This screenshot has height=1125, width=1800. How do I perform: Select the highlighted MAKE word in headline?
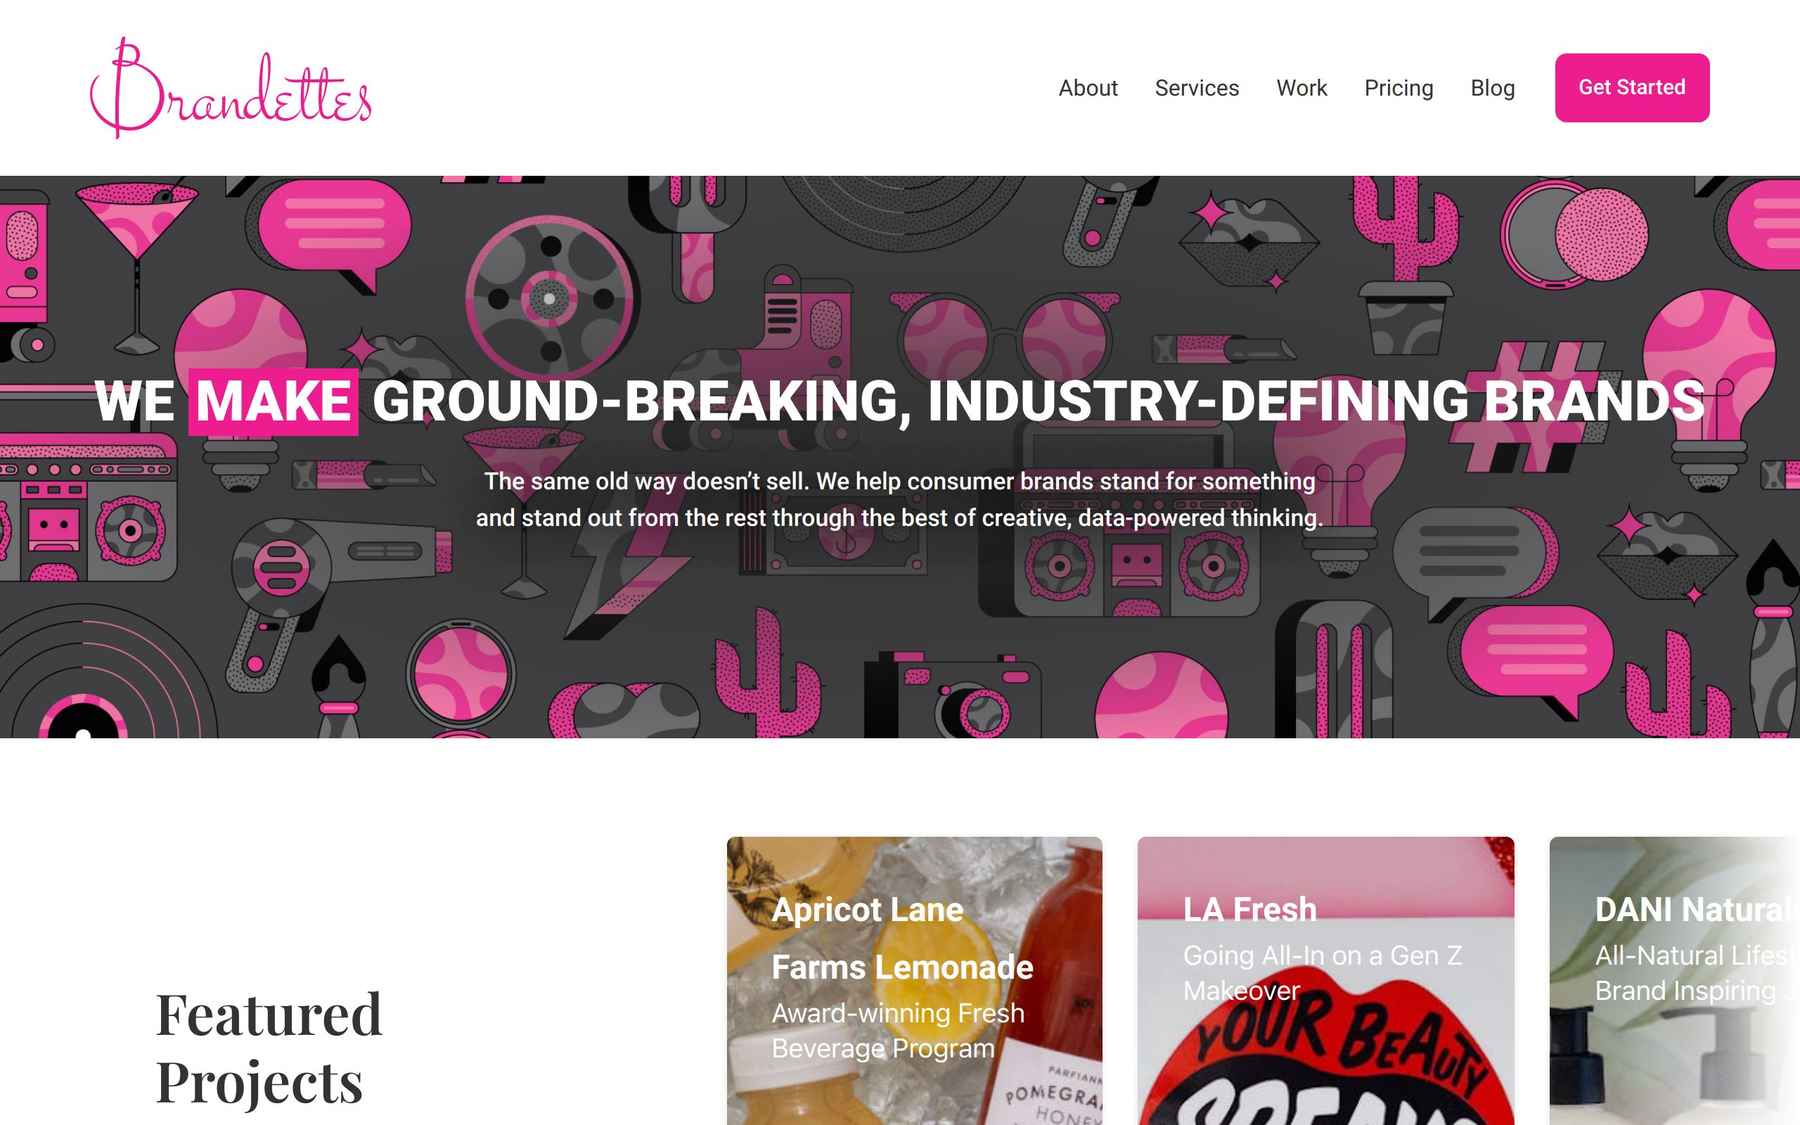point(273,402)
